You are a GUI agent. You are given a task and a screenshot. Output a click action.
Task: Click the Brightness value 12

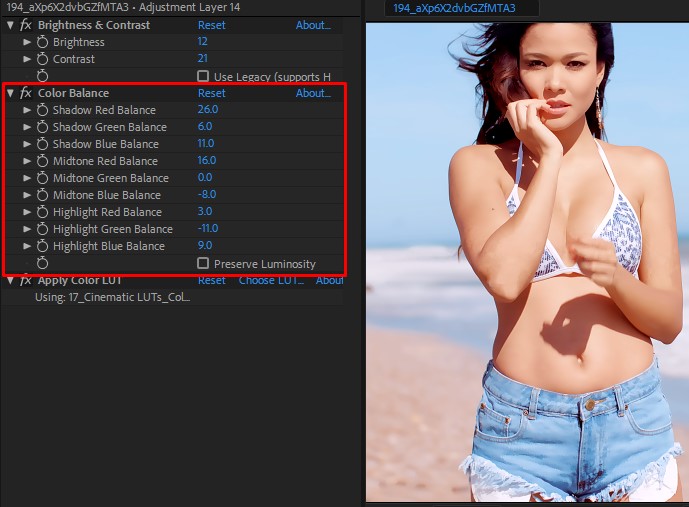[x=202, y=42]
